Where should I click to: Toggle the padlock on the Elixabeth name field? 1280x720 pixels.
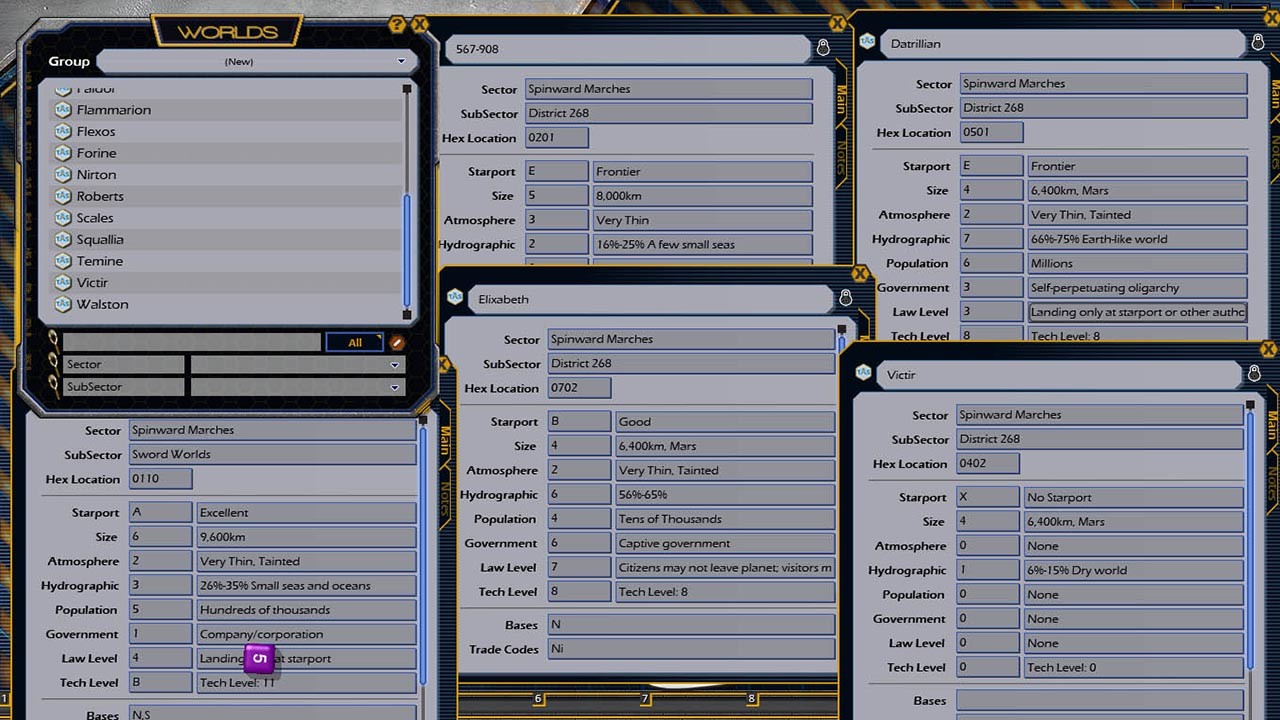[845, 297]
